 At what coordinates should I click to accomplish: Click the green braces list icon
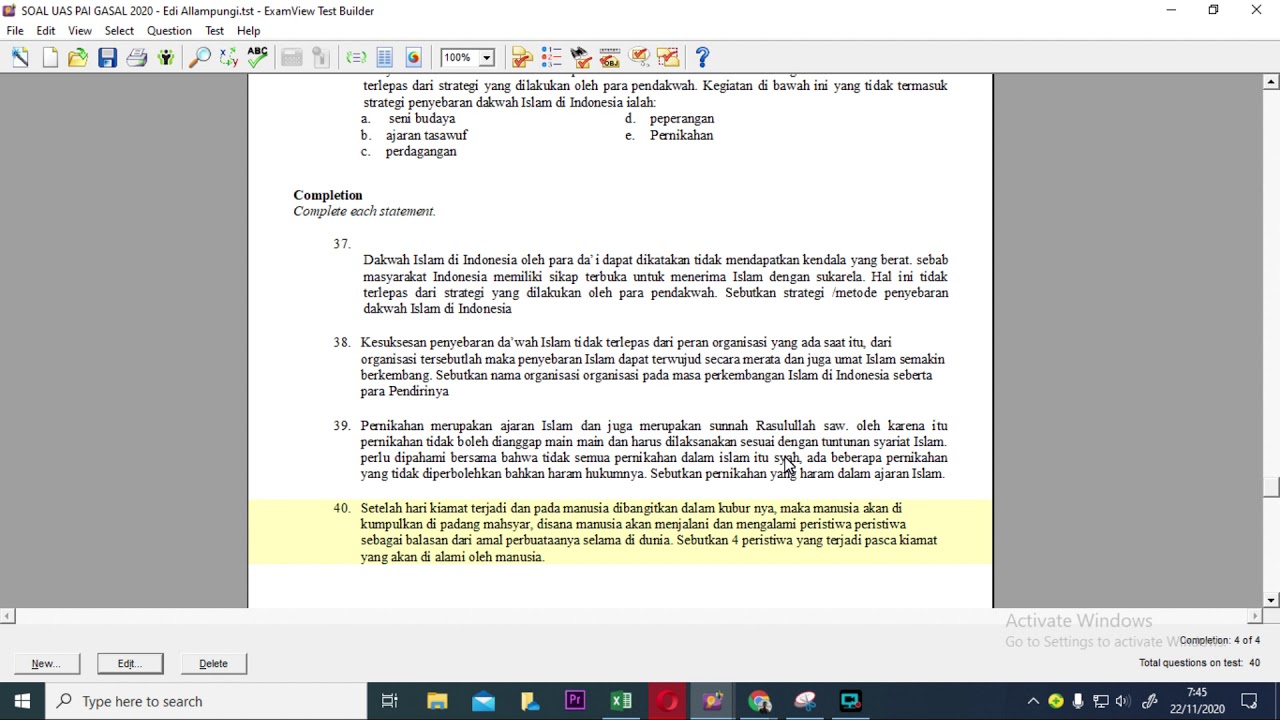[355, 57]
